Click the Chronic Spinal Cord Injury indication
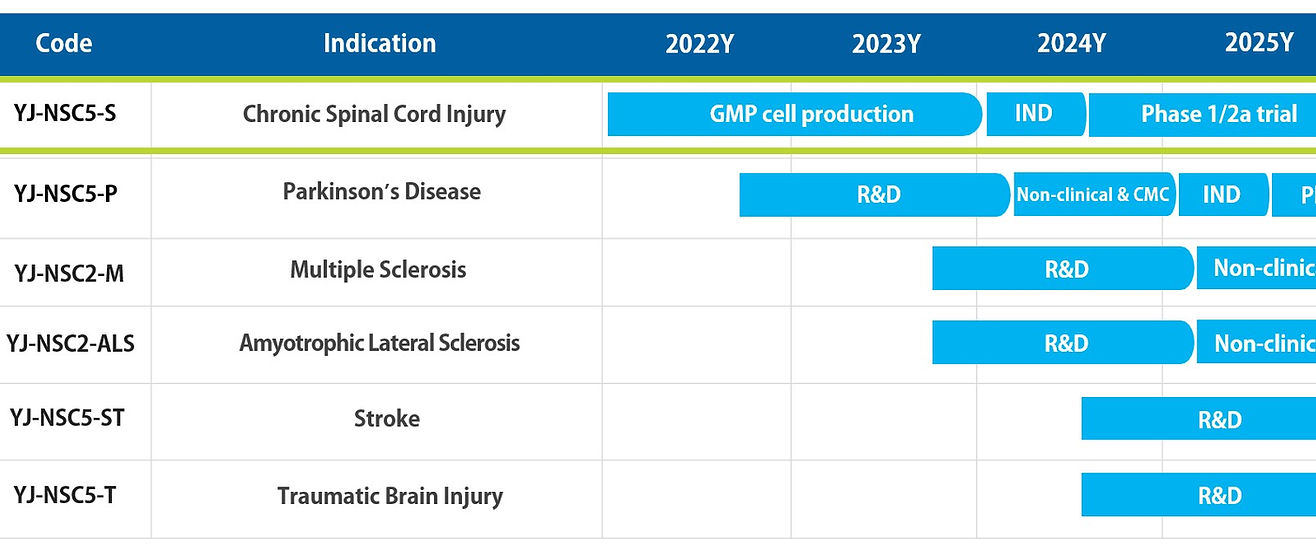Screen dimensions: 1316x552 click(374, 114)
